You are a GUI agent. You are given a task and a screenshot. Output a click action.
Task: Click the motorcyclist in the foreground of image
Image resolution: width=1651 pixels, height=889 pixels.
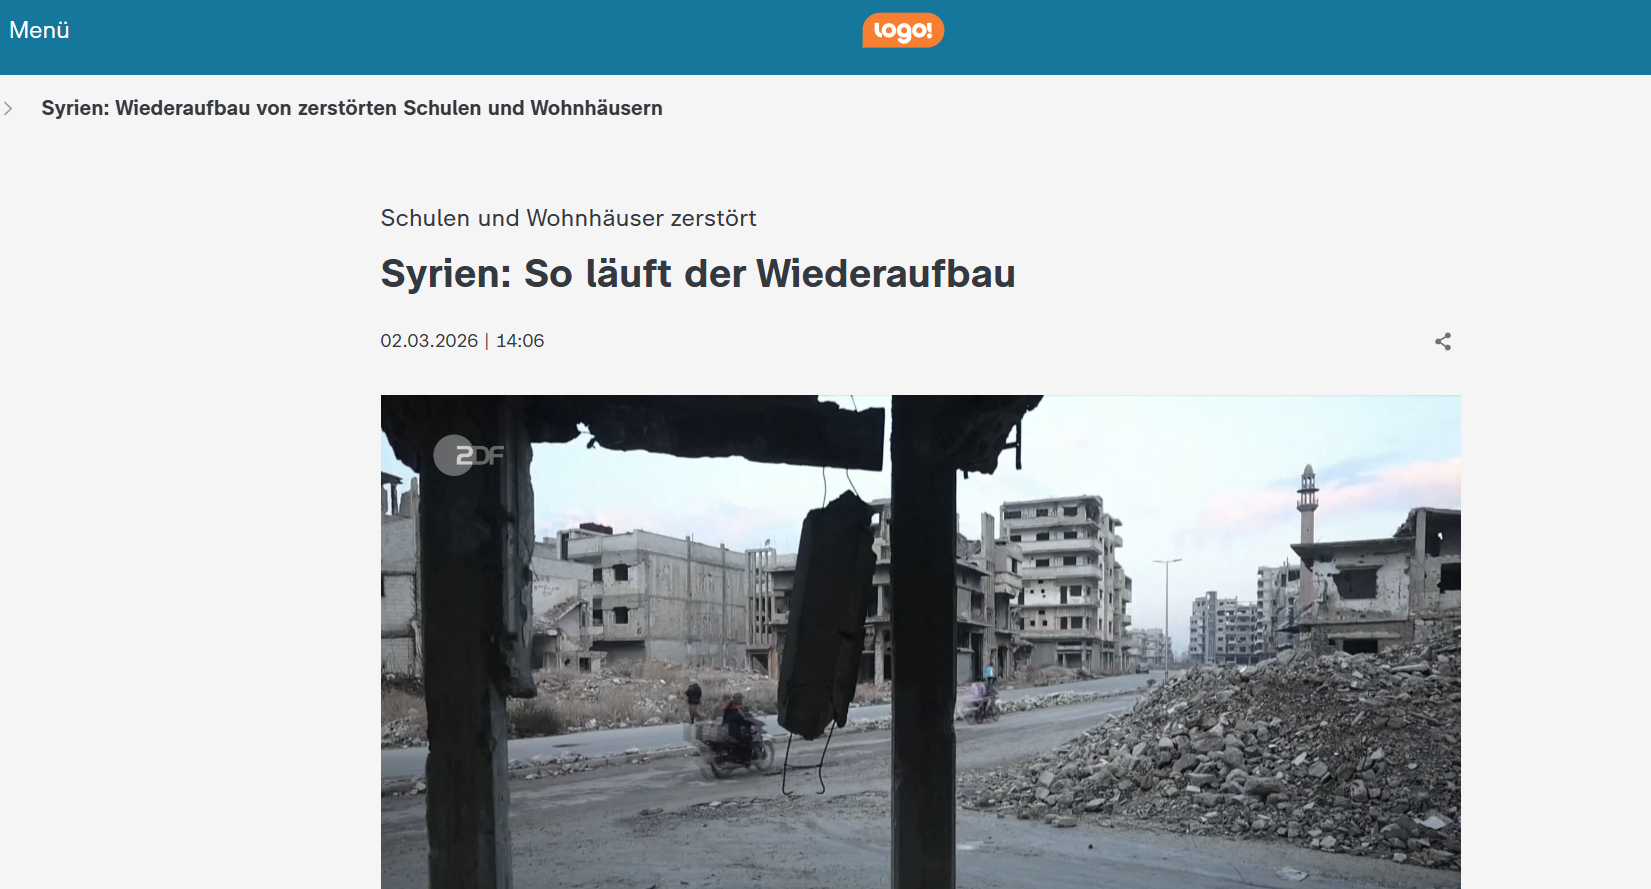tap(738, 738)
